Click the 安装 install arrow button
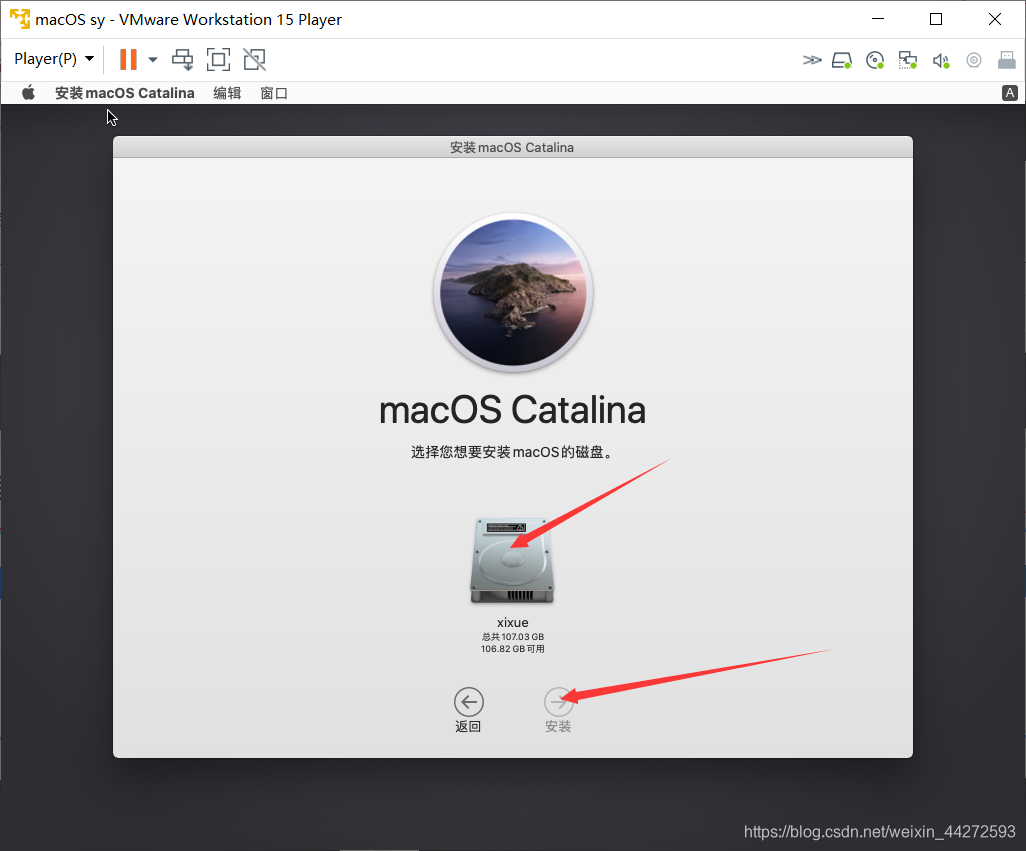The height and width of the screenshot is (851, 1026). point(558,702)
